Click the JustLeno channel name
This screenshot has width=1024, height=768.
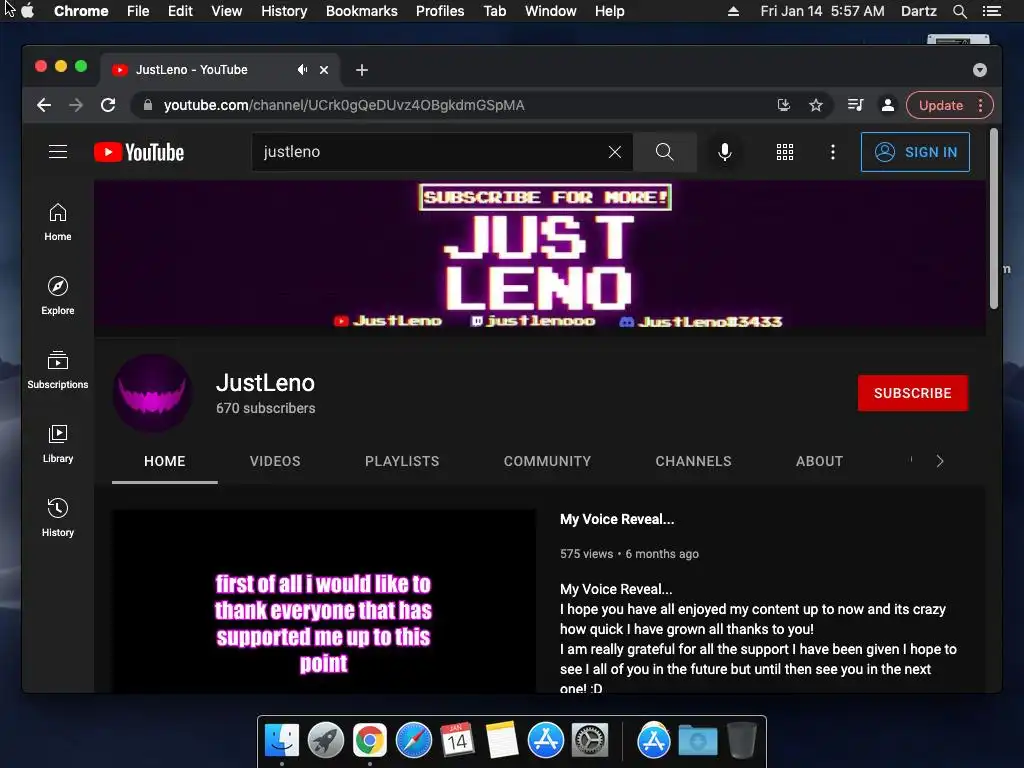tap(265, 383)
